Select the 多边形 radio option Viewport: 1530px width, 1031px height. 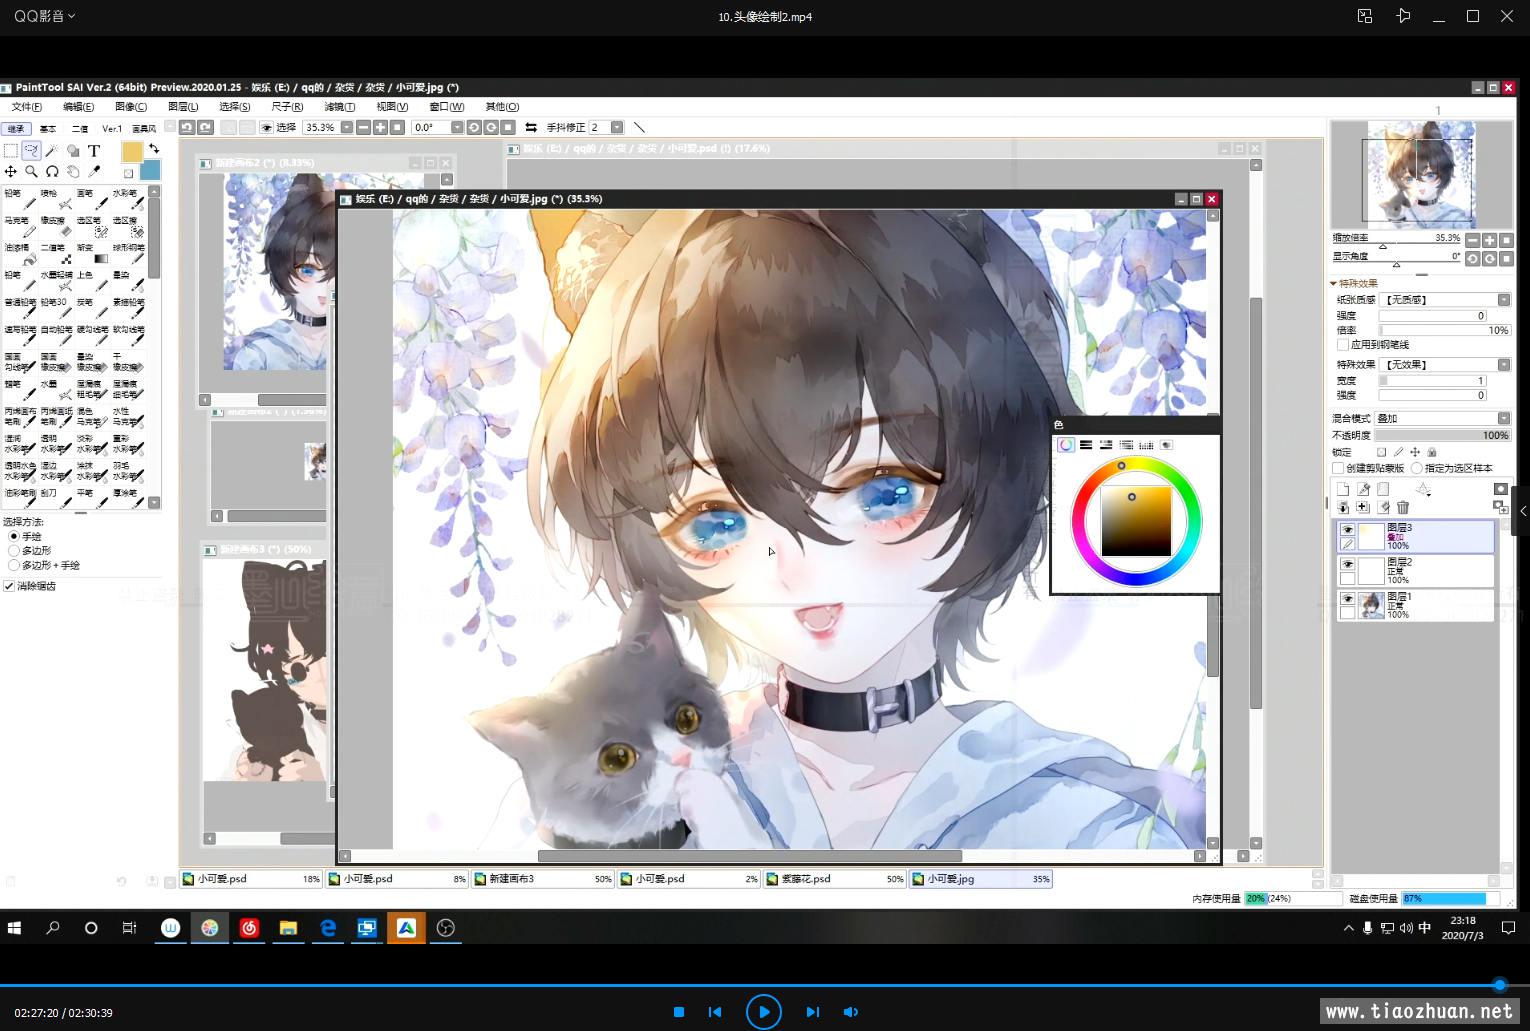pos(14,551)
